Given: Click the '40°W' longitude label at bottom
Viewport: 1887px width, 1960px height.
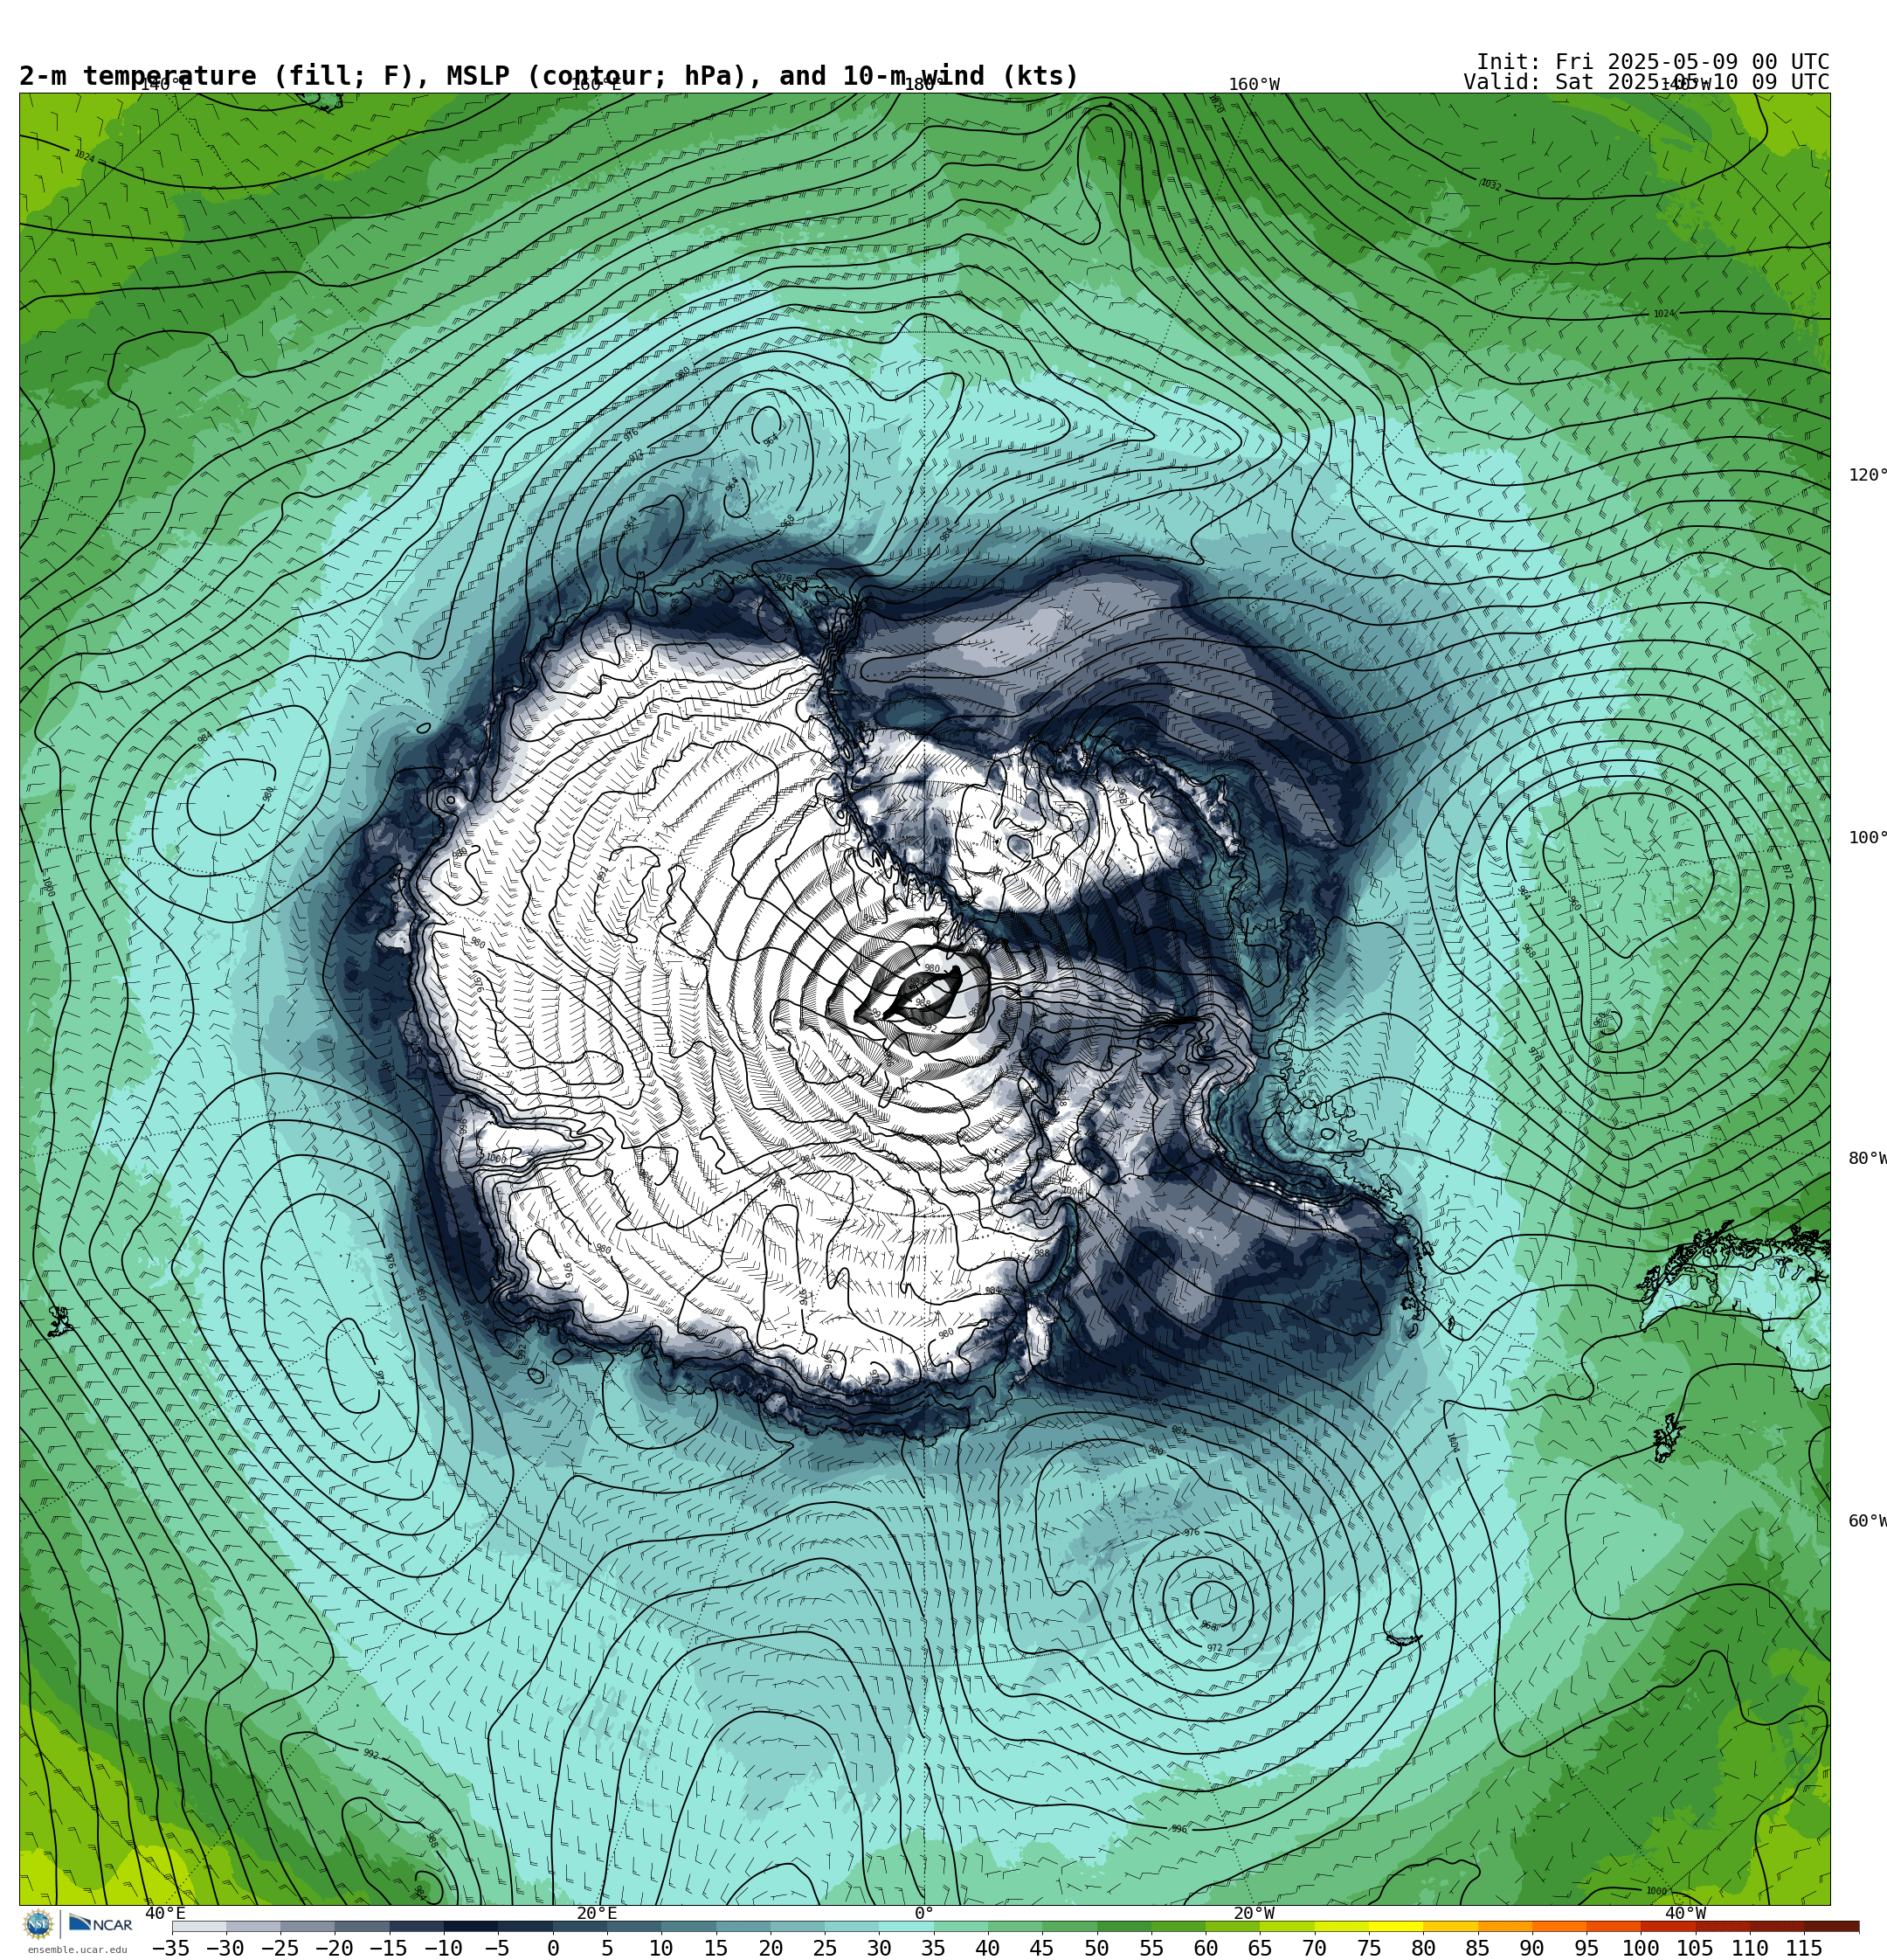Looking at the screenshot, I should tap(1685, 1913).
